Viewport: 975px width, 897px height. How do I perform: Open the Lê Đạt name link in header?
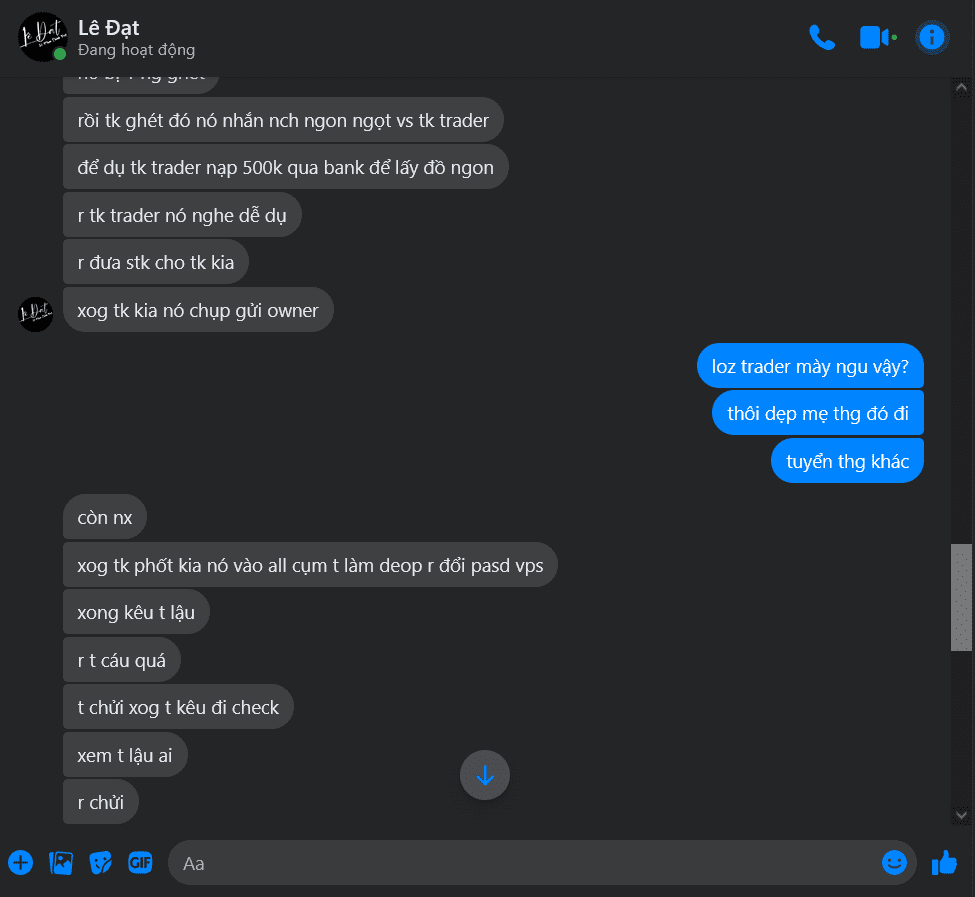(108, 28)
